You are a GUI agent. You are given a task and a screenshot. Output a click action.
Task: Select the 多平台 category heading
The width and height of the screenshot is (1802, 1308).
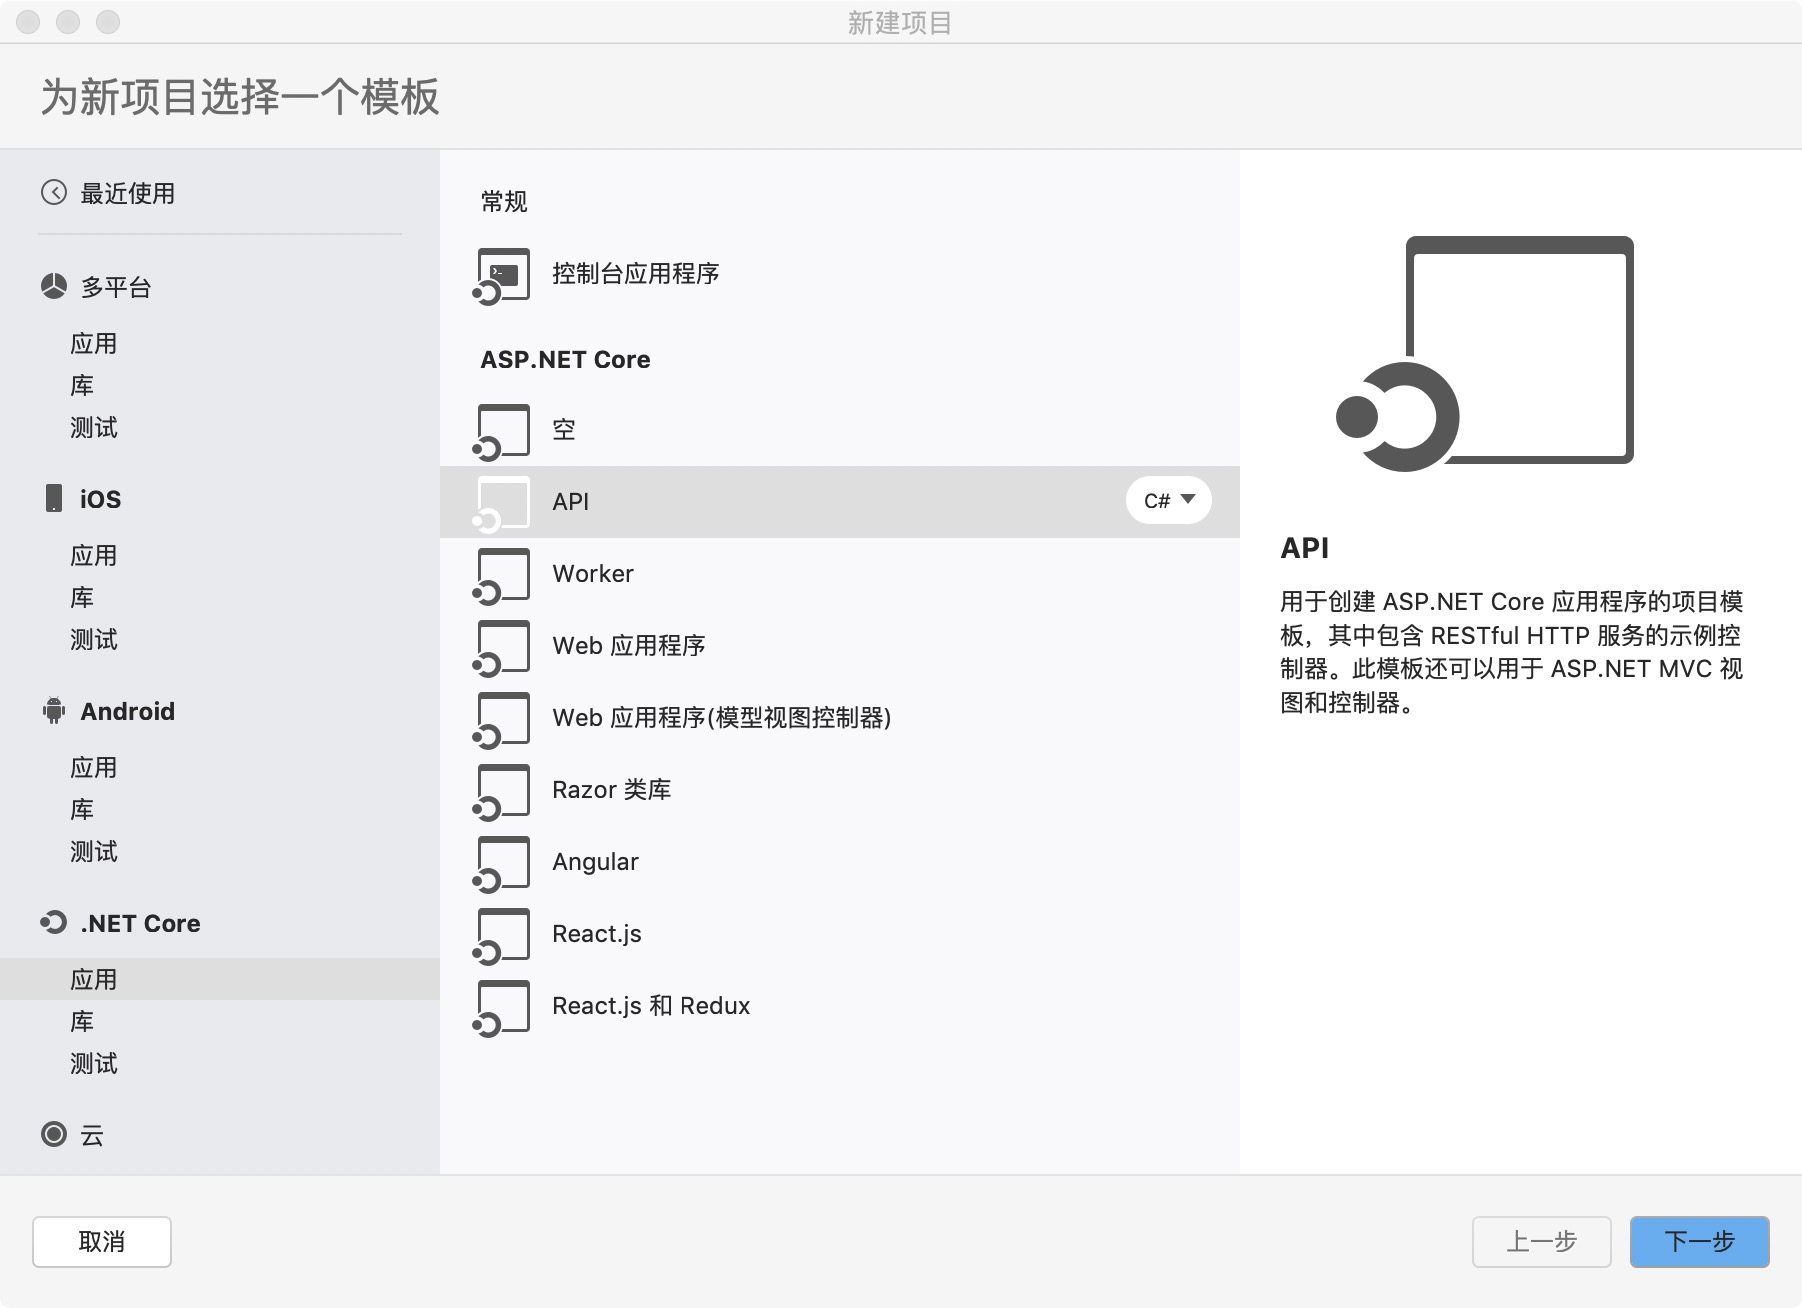[x=116, y=287]
